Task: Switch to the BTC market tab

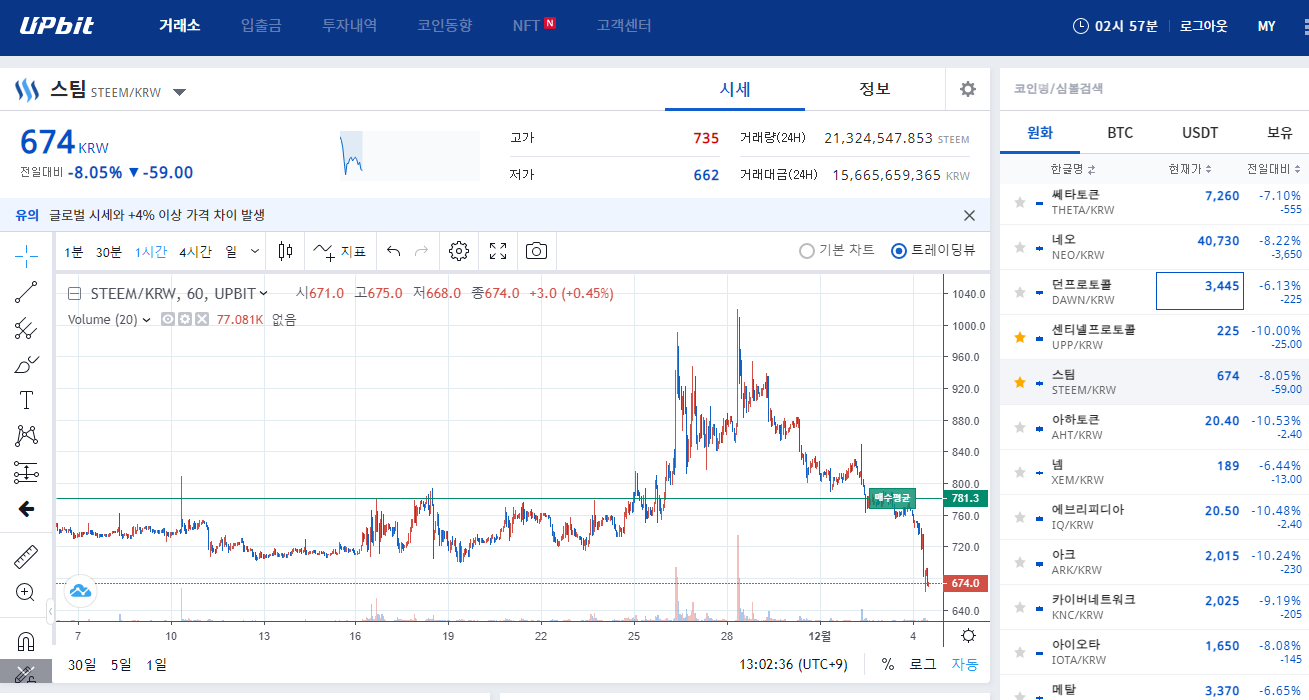Action: coord(1120,132)
